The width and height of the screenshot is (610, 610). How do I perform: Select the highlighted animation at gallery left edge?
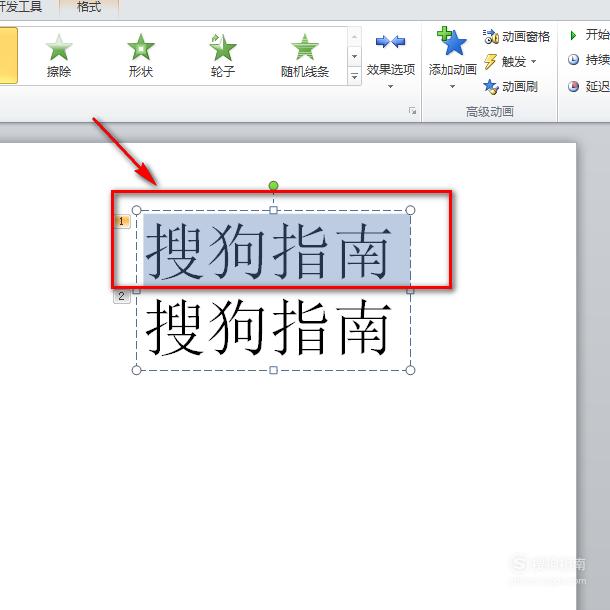click(x=8, y=56)
